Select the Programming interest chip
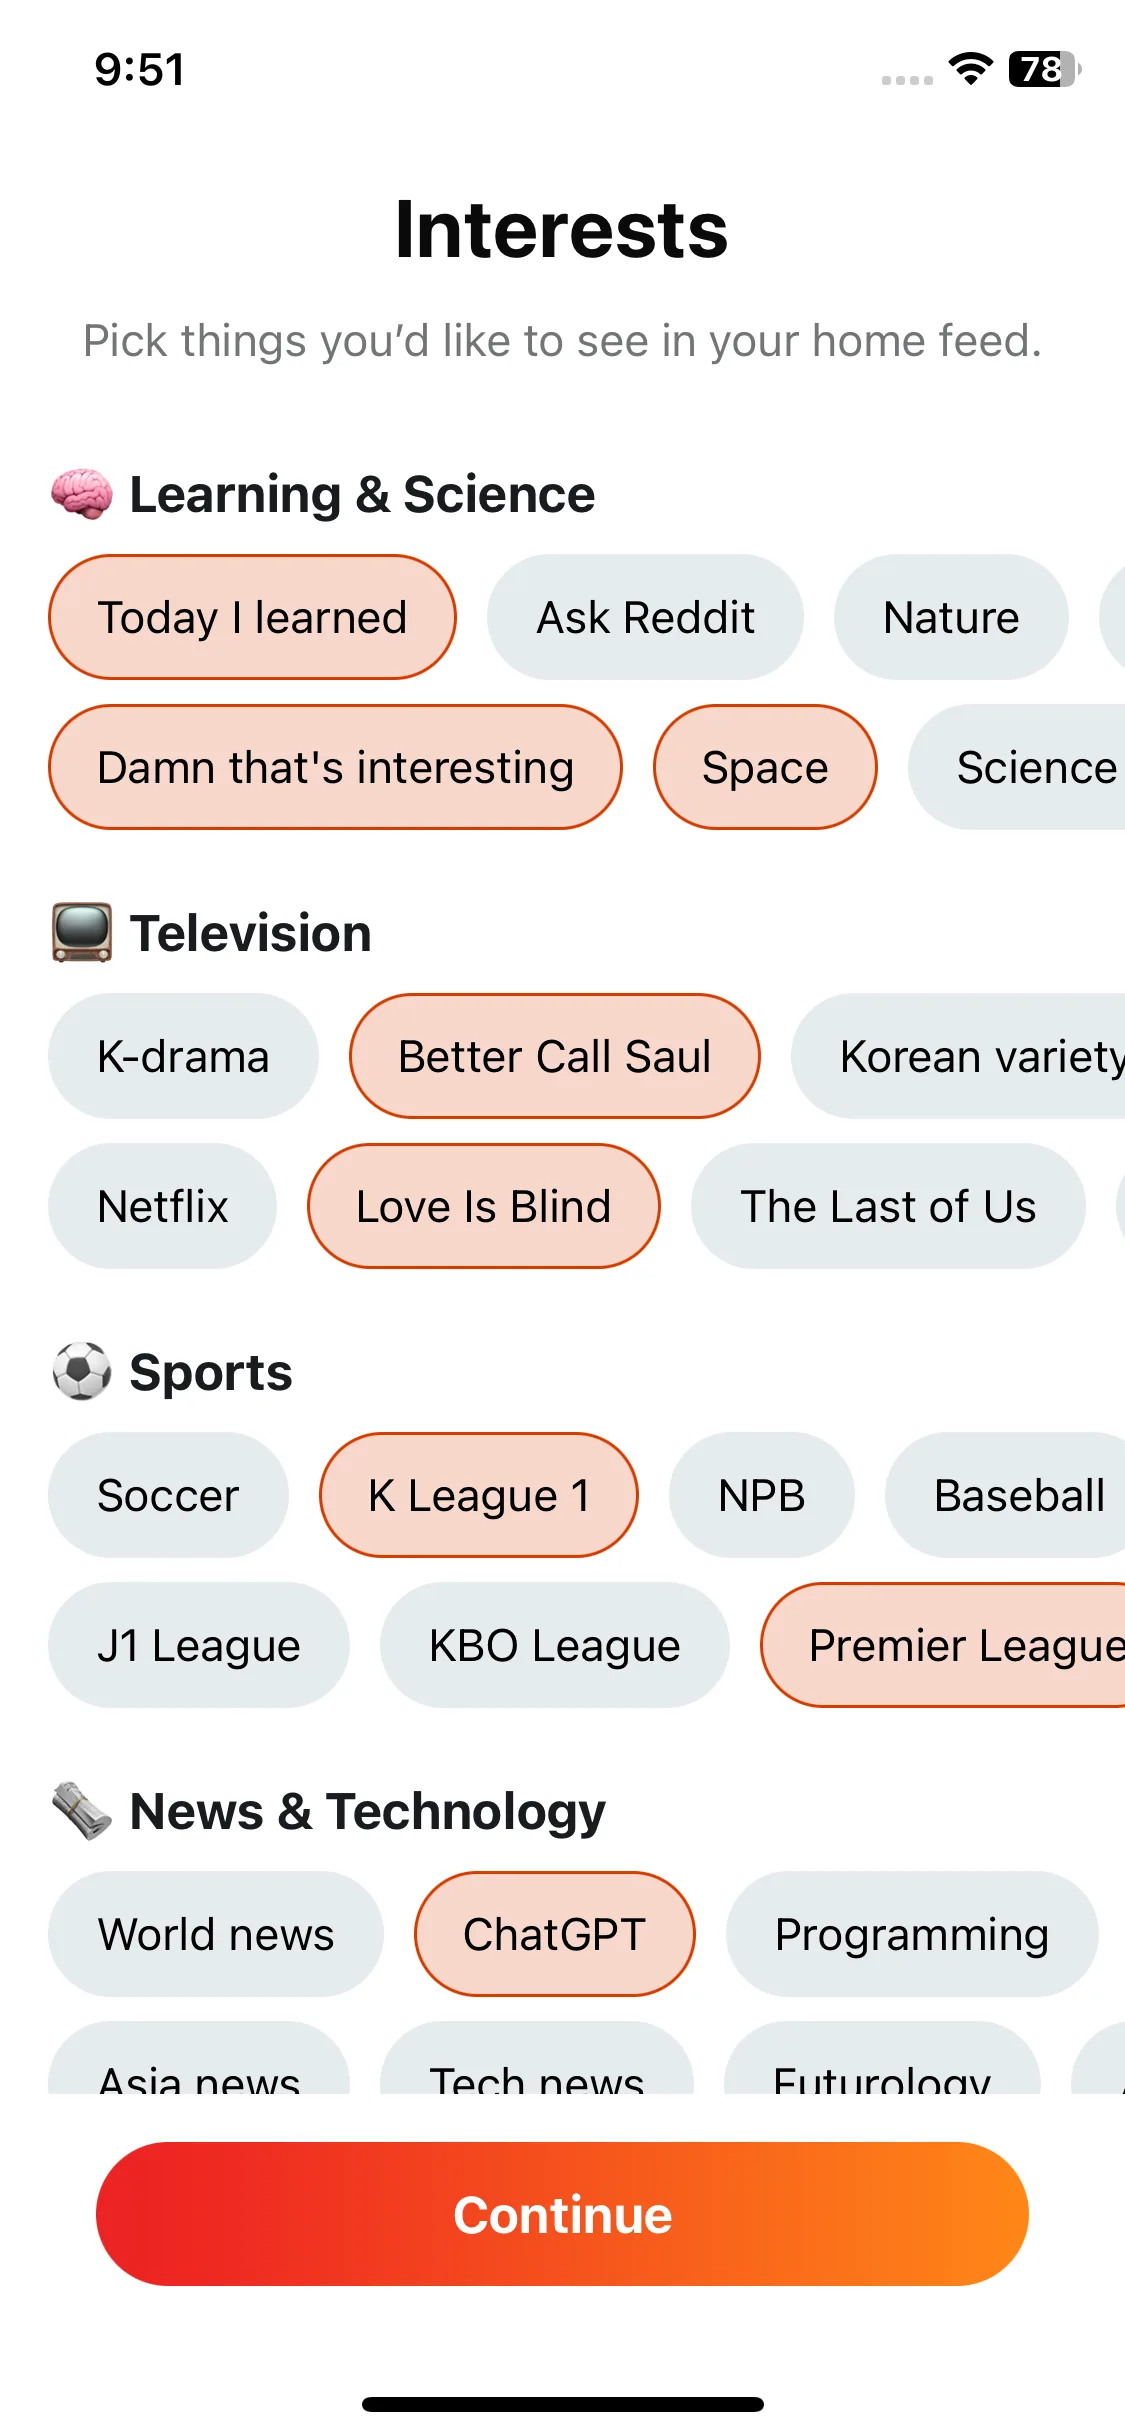1125x2436 pixels. click(x=912, y=1934)
